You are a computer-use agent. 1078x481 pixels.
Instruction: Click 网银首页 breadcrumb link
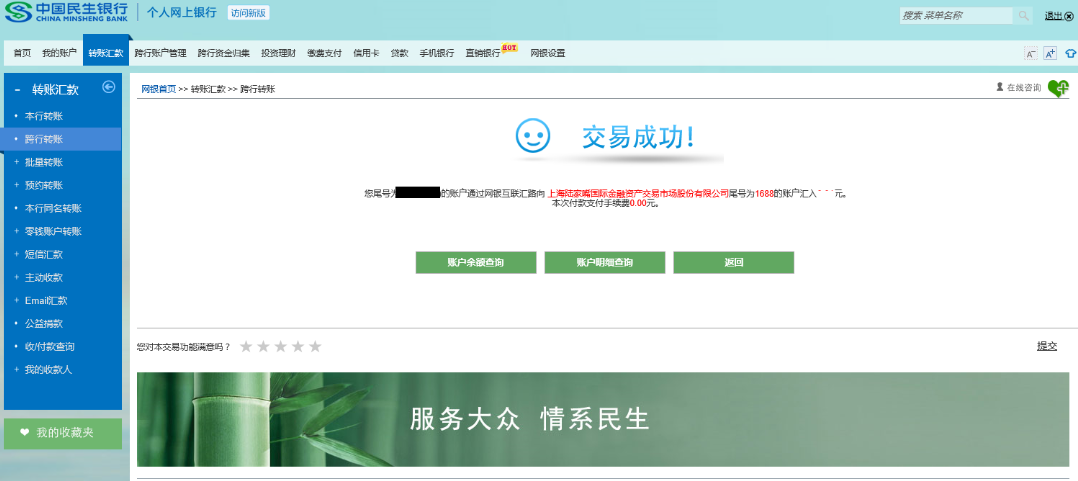158,89
